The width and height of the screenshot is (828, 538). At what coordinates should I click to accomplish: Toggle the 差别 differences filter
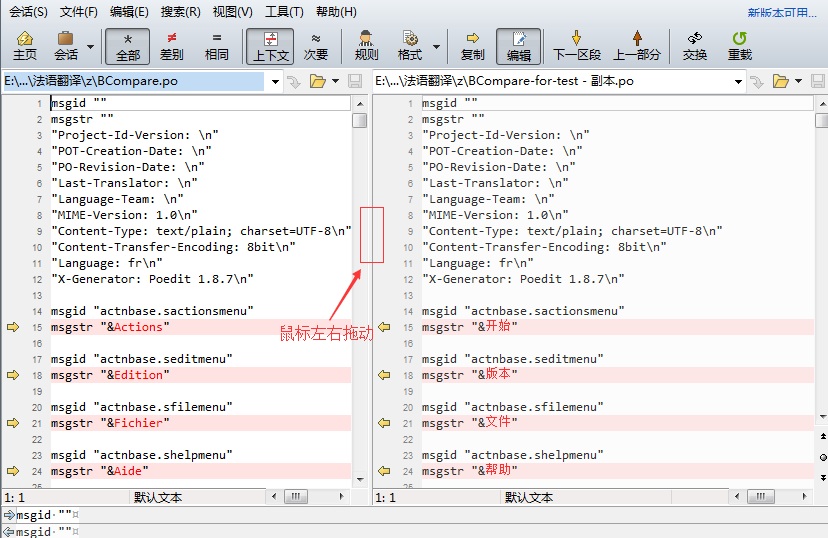click(x=172, y=46)
